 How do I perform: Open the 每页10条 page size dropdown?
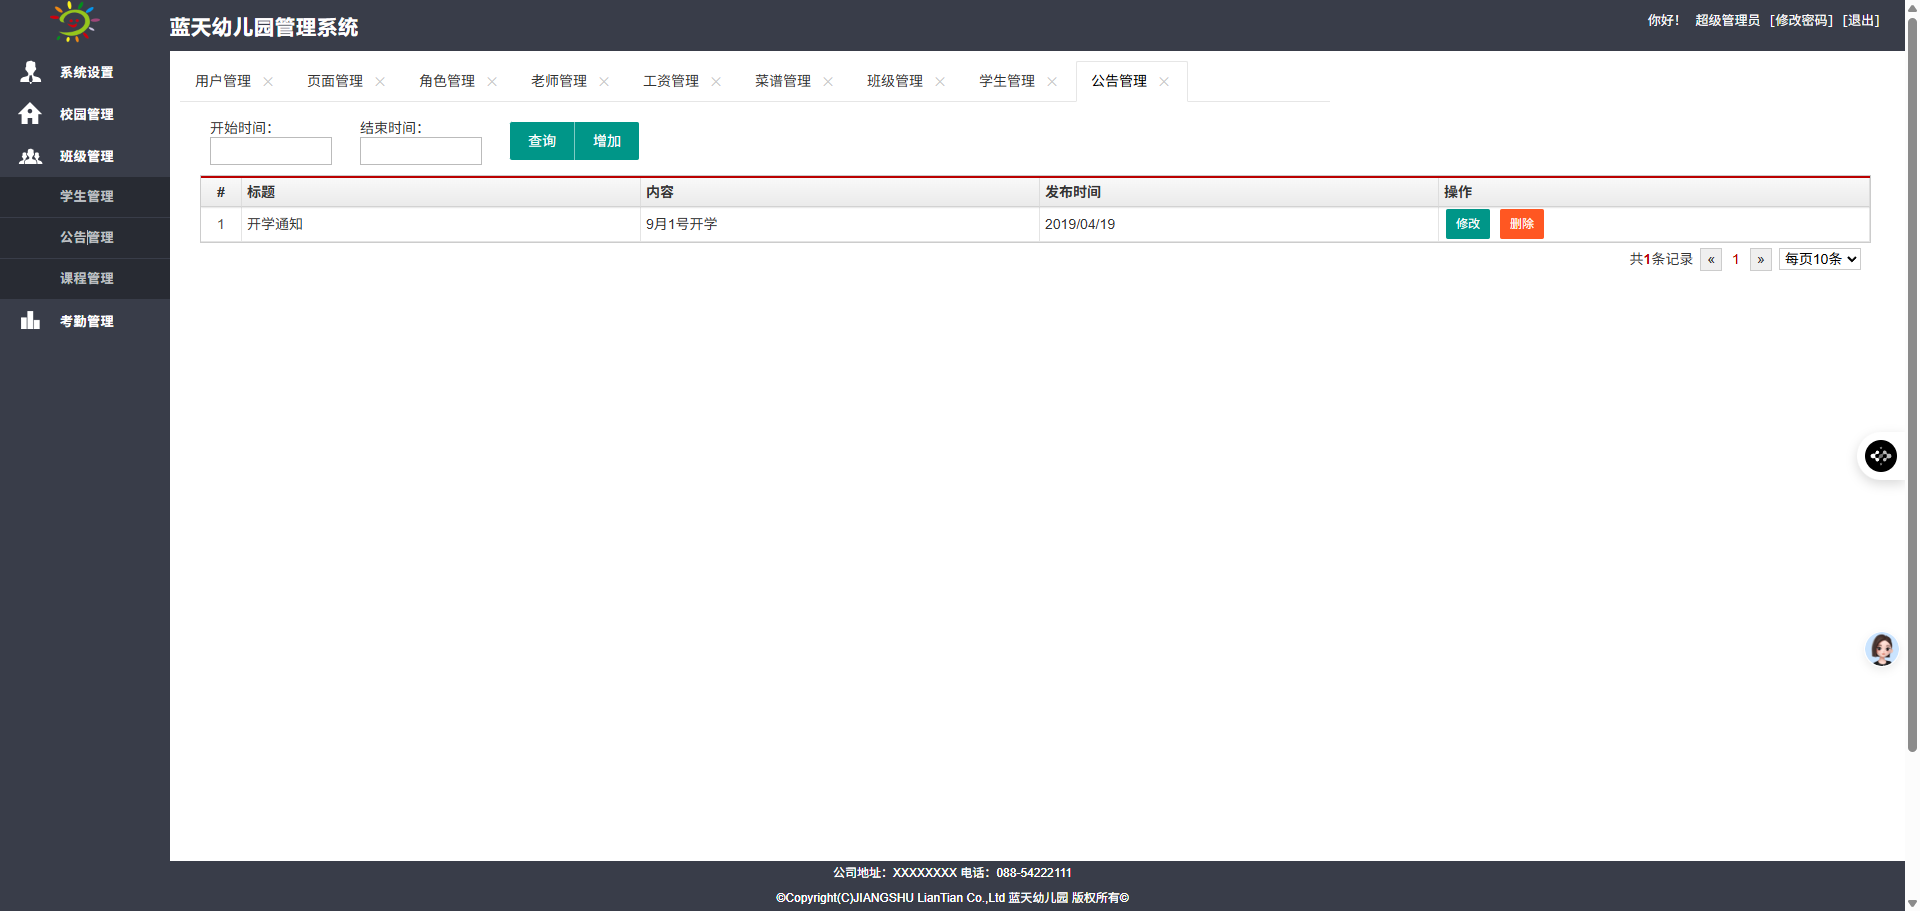click(x=1819, y=259)
